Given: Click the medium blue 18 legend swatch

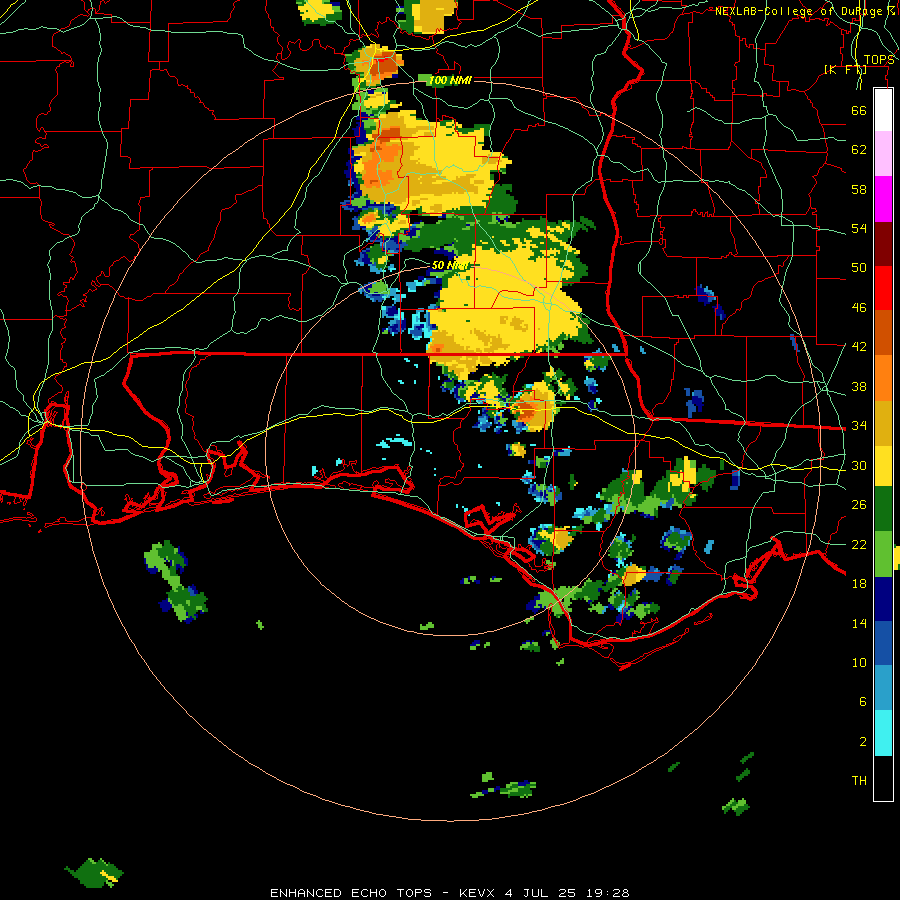Looking at the screenshot, I should tap(883, 644).
